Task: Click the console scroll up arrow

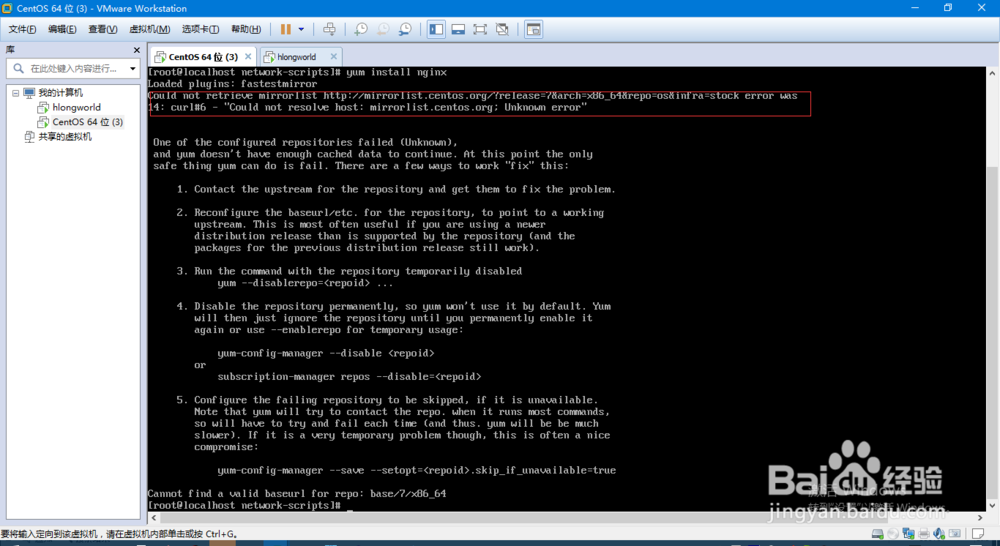Action: pyautogui.click(x=992, y=72)
